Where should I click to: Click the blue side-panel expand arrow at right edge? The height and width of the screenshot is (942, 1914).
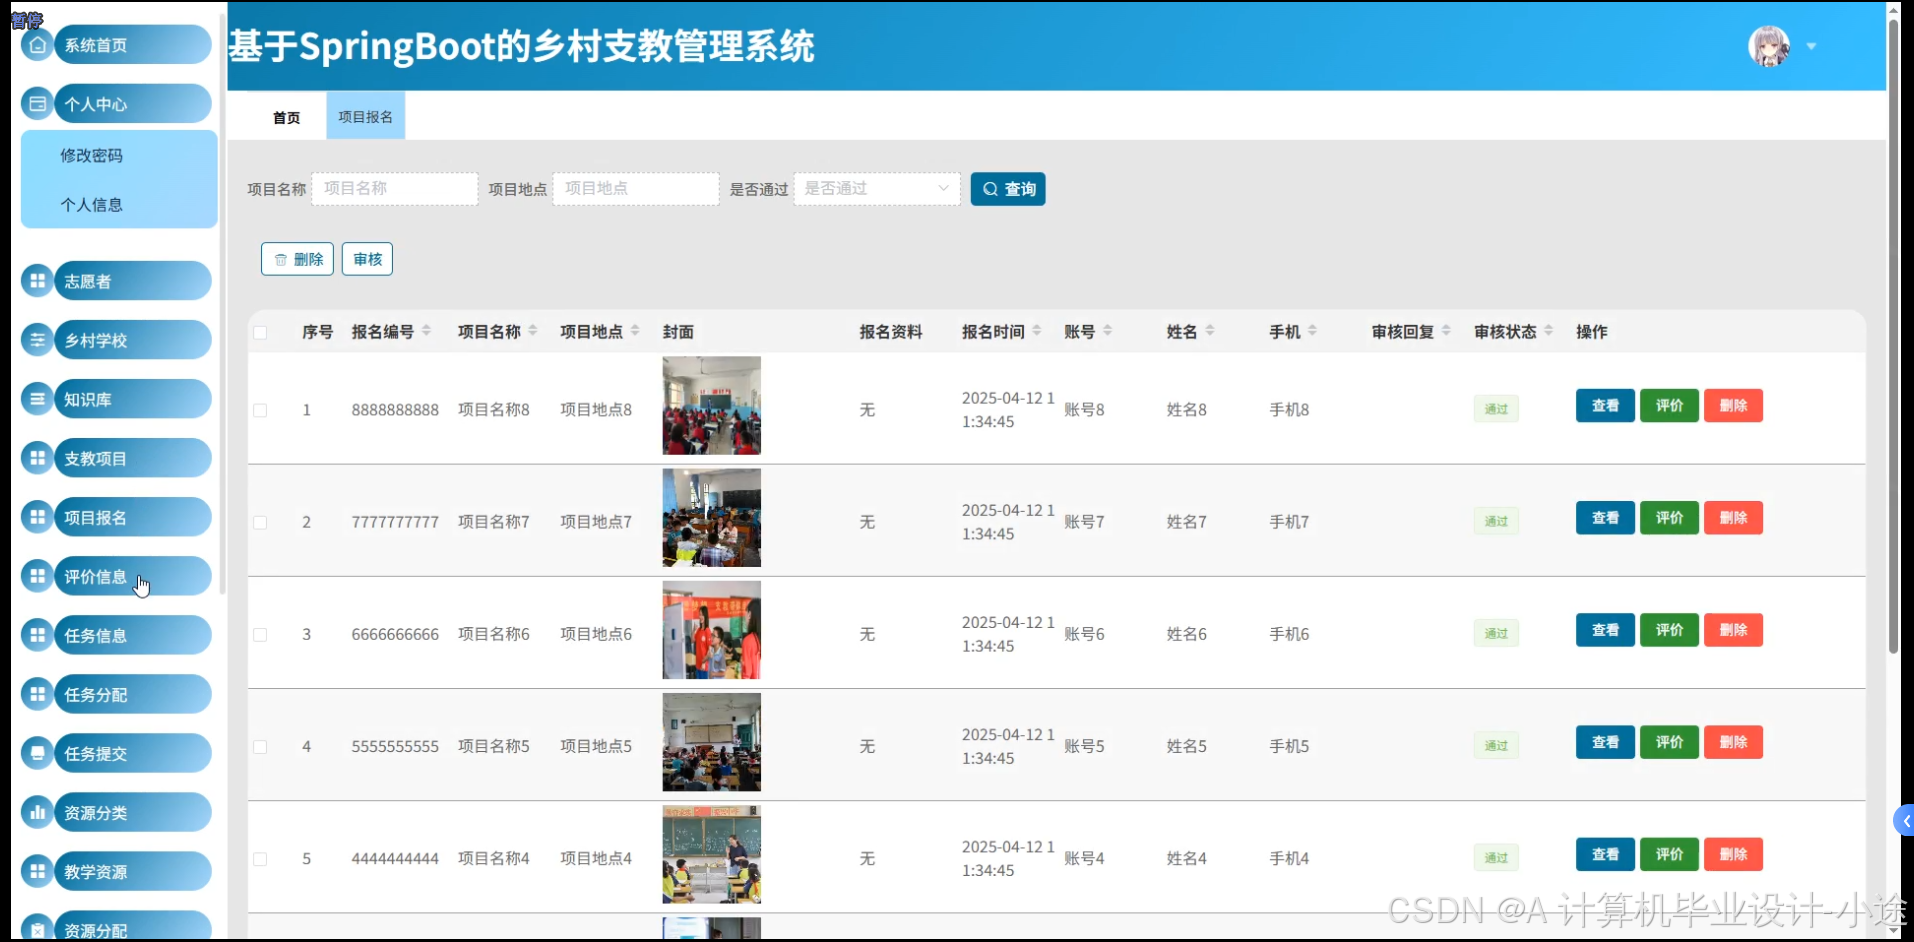(1904, 821)
